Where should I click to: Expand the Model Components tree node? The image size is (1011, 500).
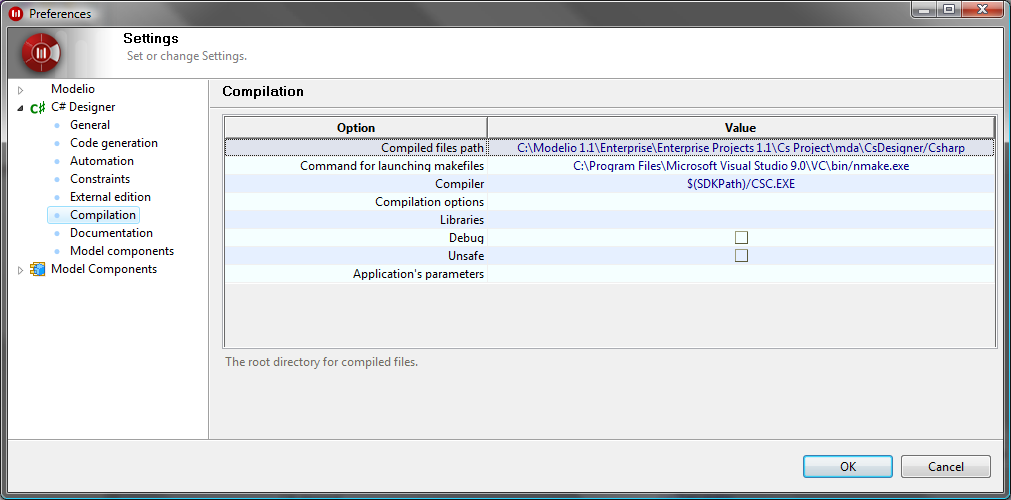(21, 270)
